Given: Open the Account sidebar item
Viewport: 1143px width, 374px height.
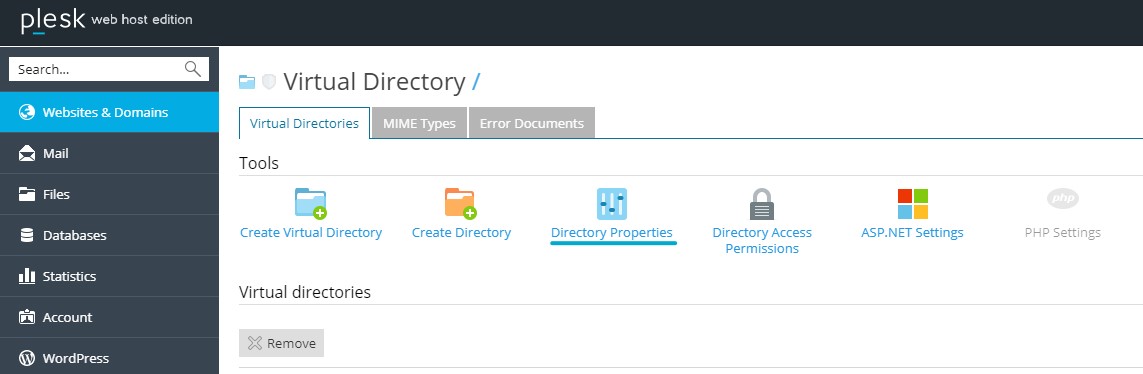Looking at the screenshot, I should [x=109, y=316].
